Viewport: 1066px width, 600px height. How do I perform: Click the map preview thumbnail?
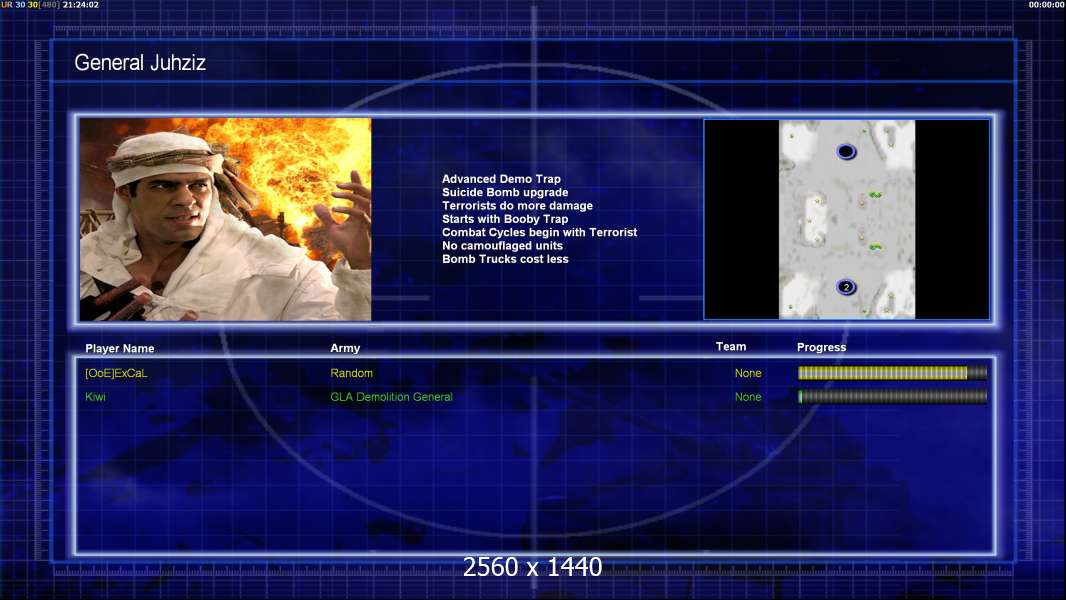pos(846,219)
